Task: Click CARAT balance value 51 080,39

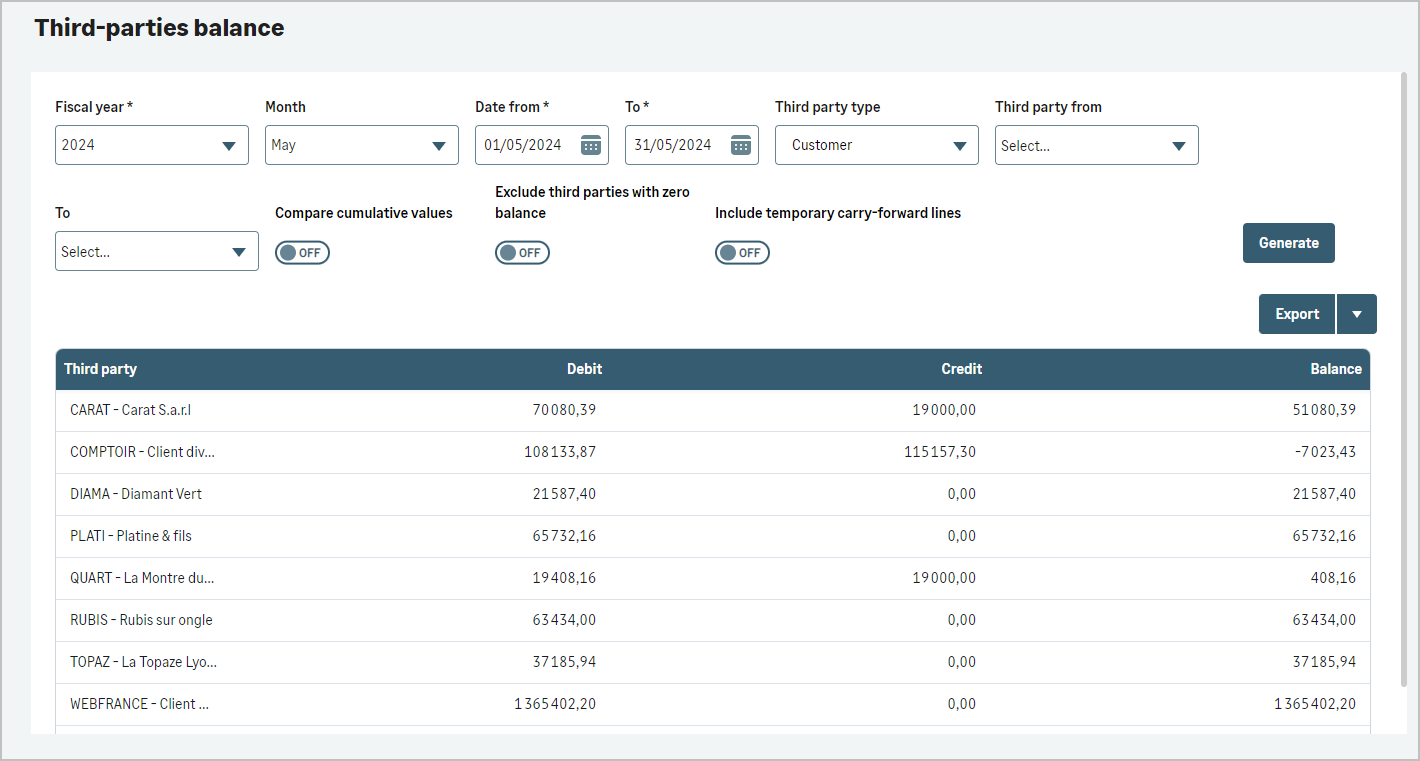Action: [1324, 410]
